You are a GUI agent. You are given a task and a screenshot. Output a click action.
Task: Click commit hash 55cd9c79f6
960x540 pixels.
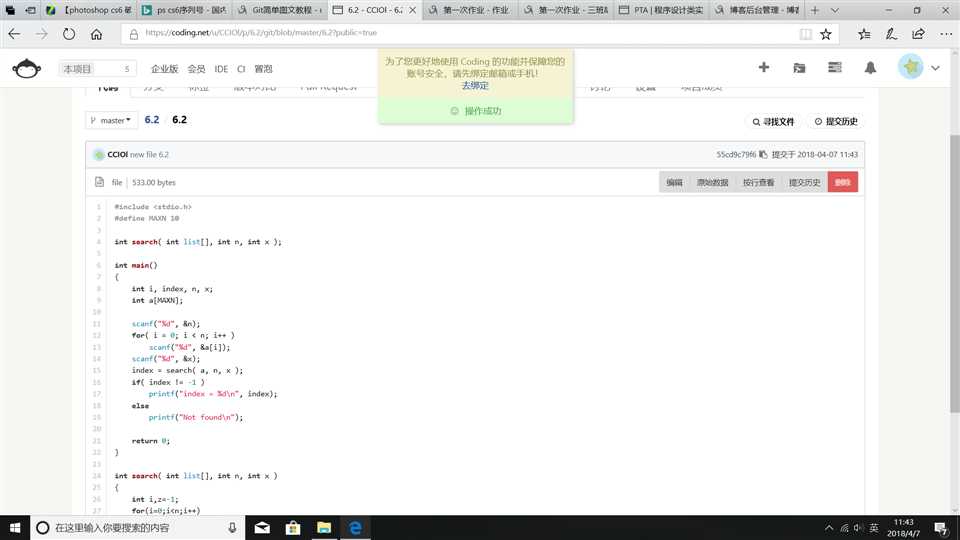[736, 154]
